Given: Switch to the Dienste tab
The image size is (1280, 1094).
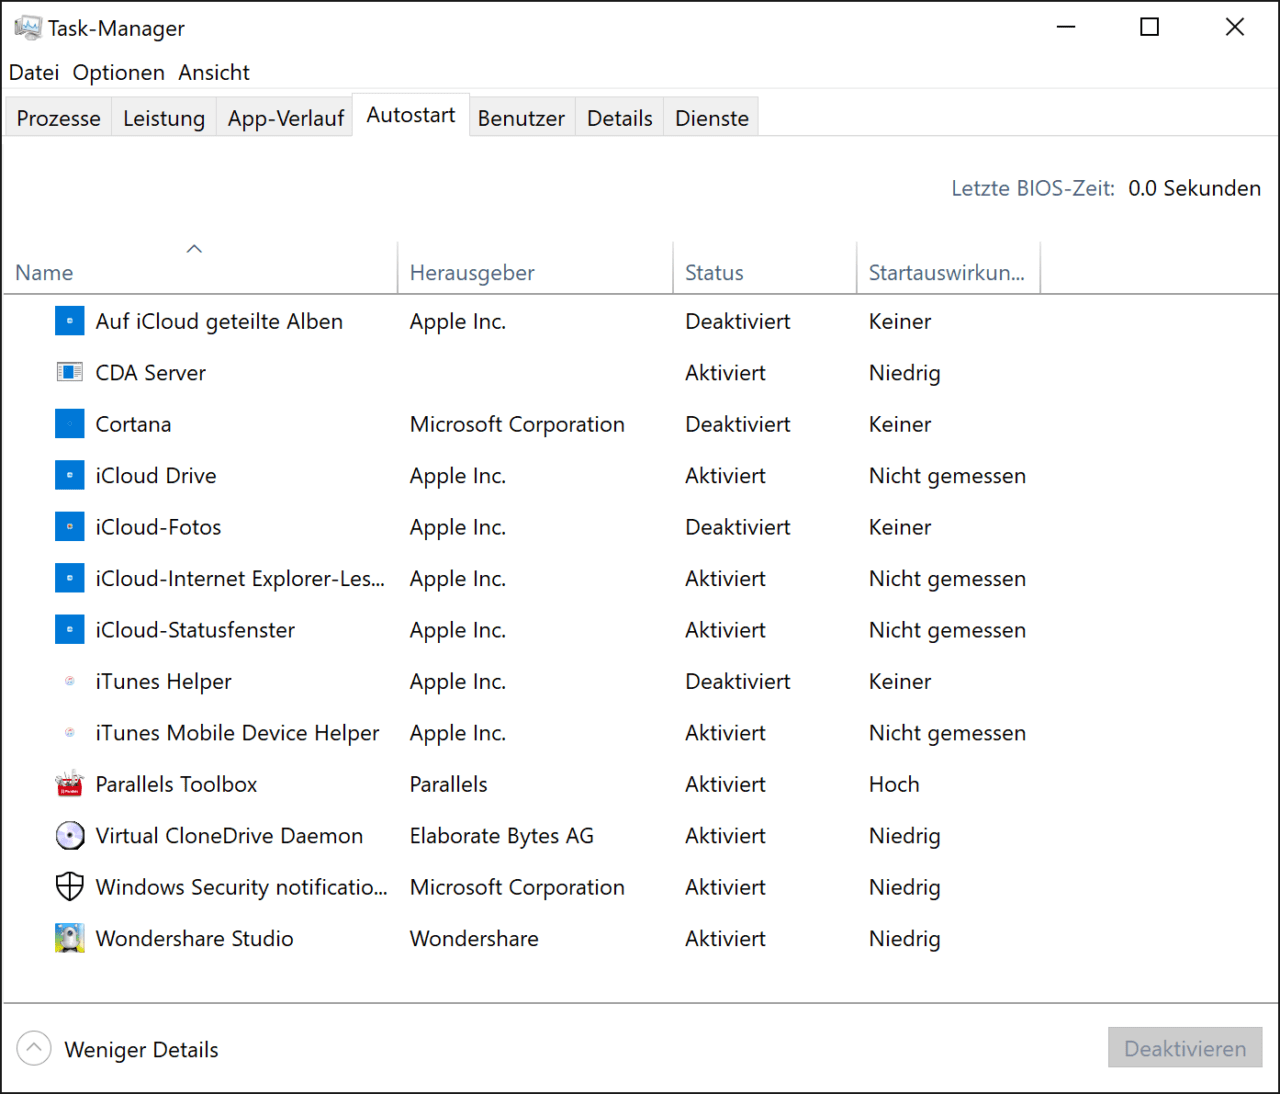Looking at the screenshot, I should 711,117.
